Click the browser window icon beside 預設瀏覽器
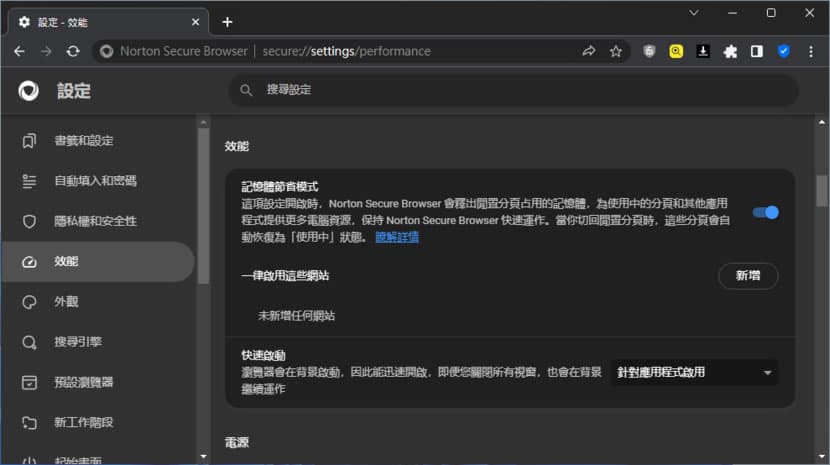 (29, 382)
